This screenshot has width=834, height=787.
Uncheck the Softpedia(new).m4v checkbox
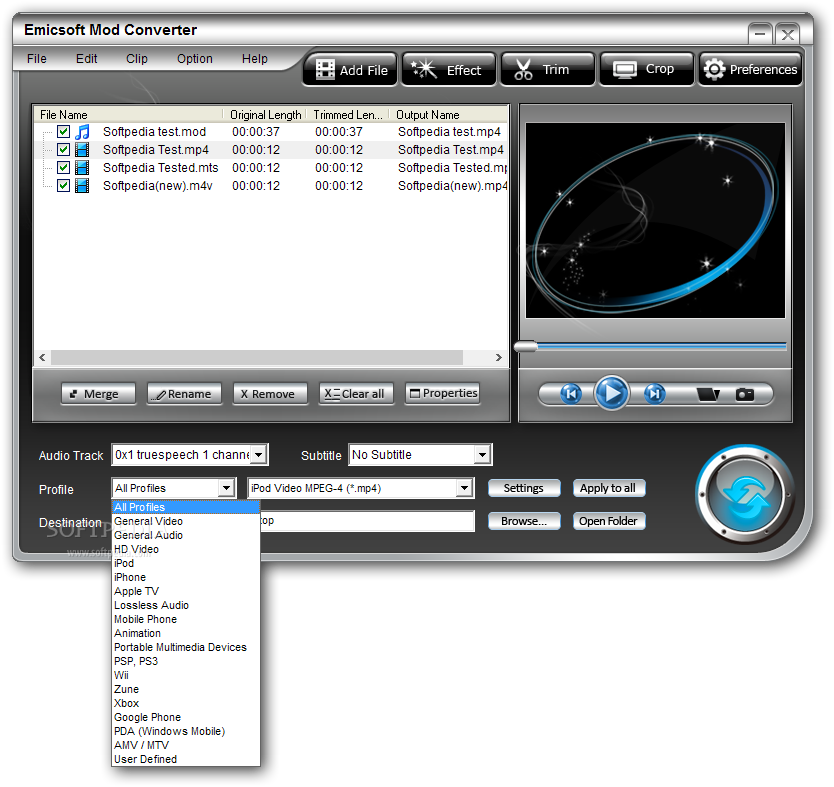[x=63, y=186]
